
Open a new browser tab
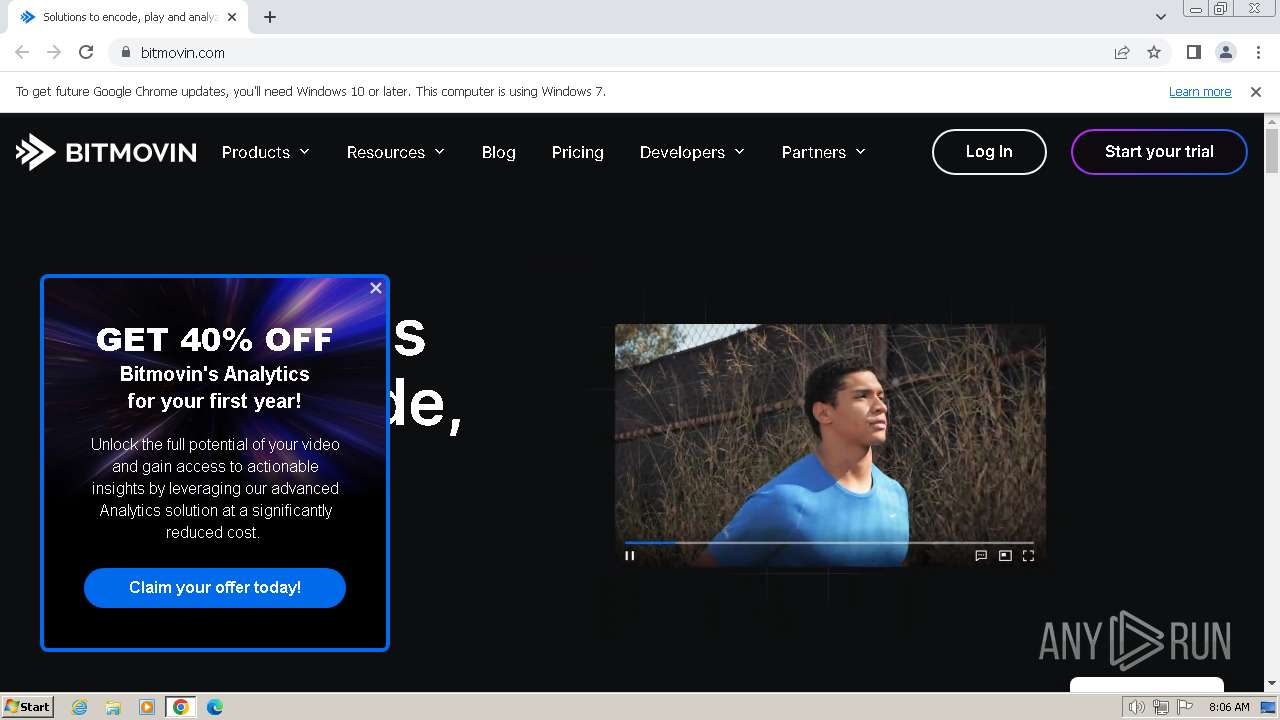270,17
